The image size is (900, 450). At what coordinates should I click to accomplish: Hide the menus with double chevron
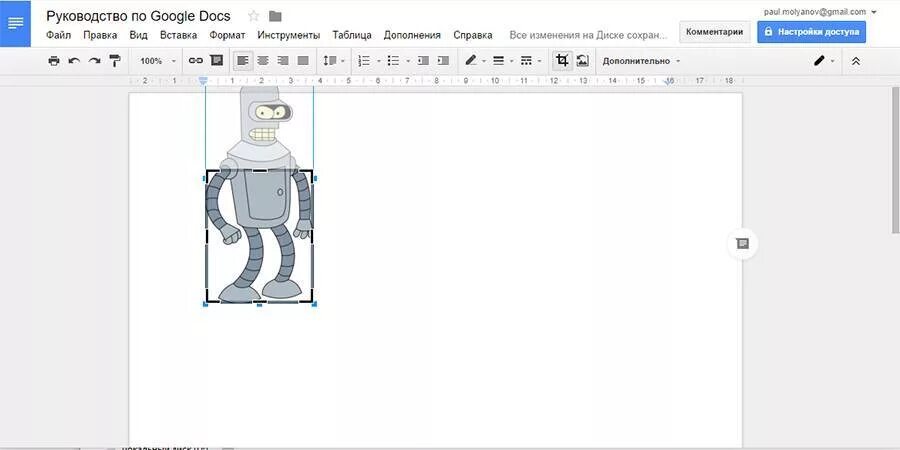click(856, 61)
